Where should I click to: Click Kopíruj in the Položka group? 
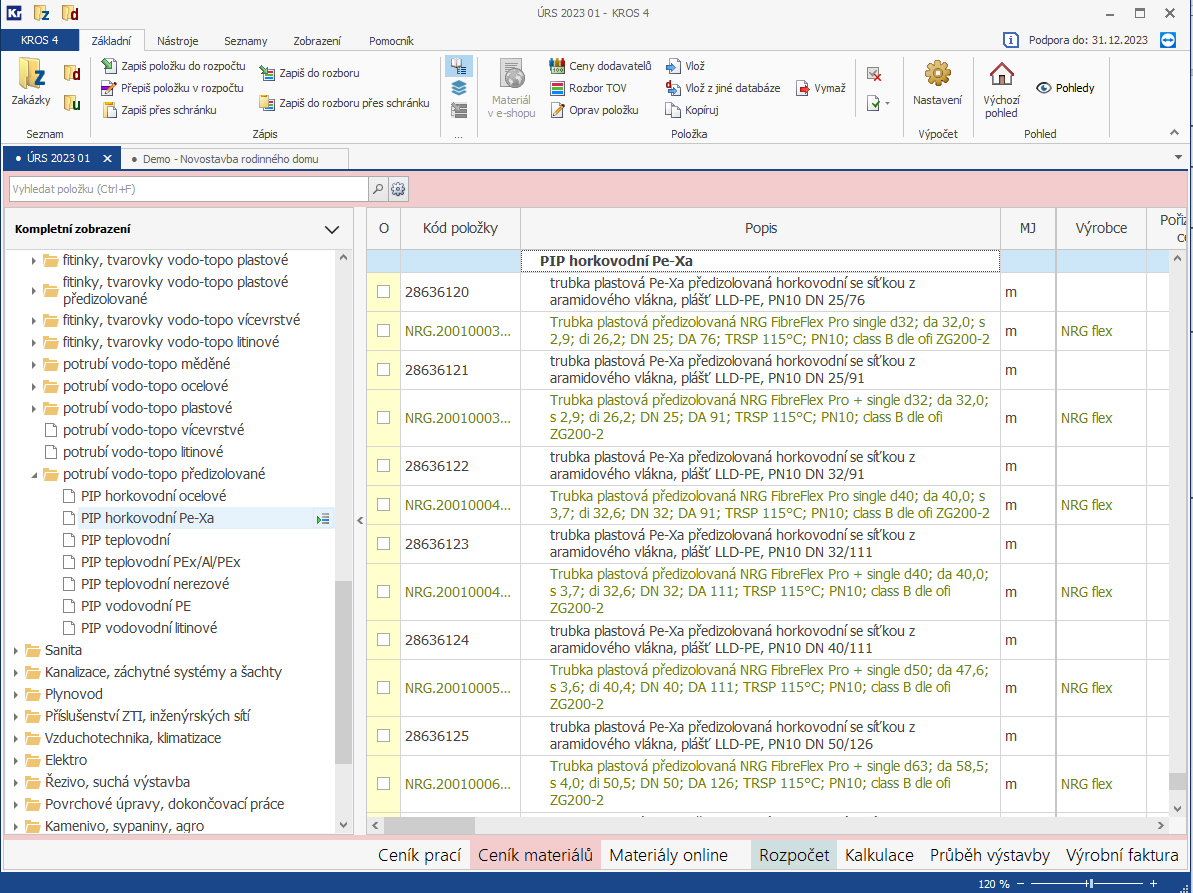coord(692,110)
